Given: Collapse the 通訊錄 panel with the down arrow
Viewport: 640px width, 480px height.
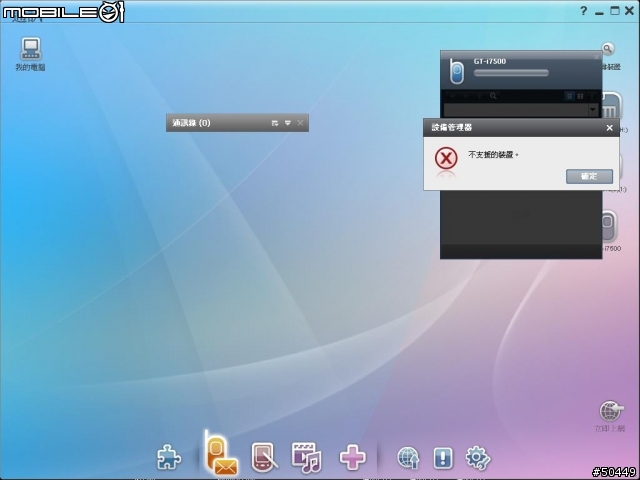Looking at the screenshot, I should pyautogui.click(x=288, y=122).
